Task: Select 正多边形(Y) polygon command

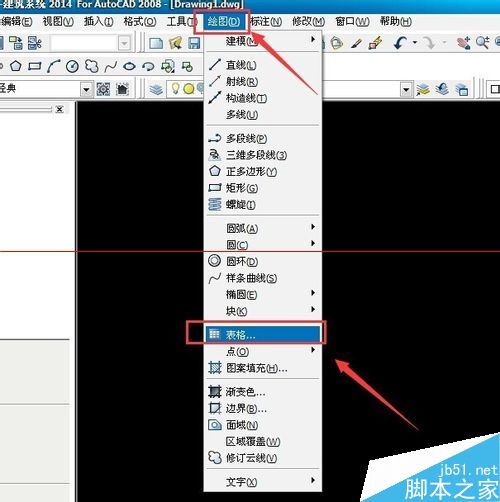Action: [x=263, y=172]
